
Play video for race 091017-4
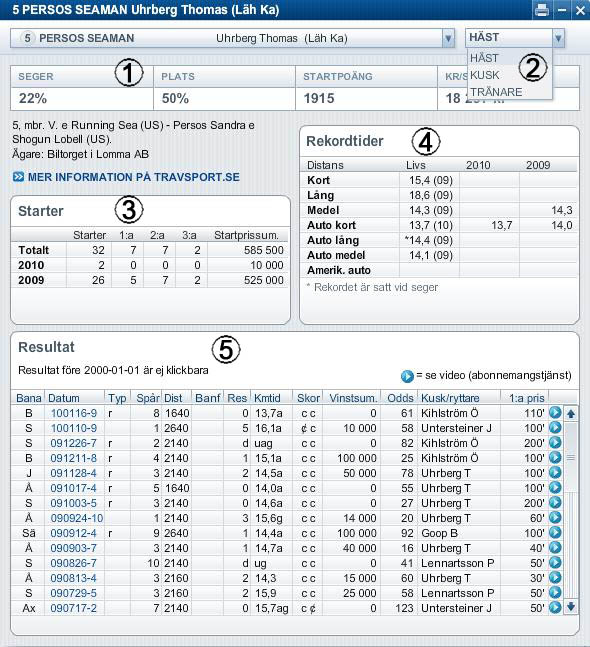click(555, 487)
